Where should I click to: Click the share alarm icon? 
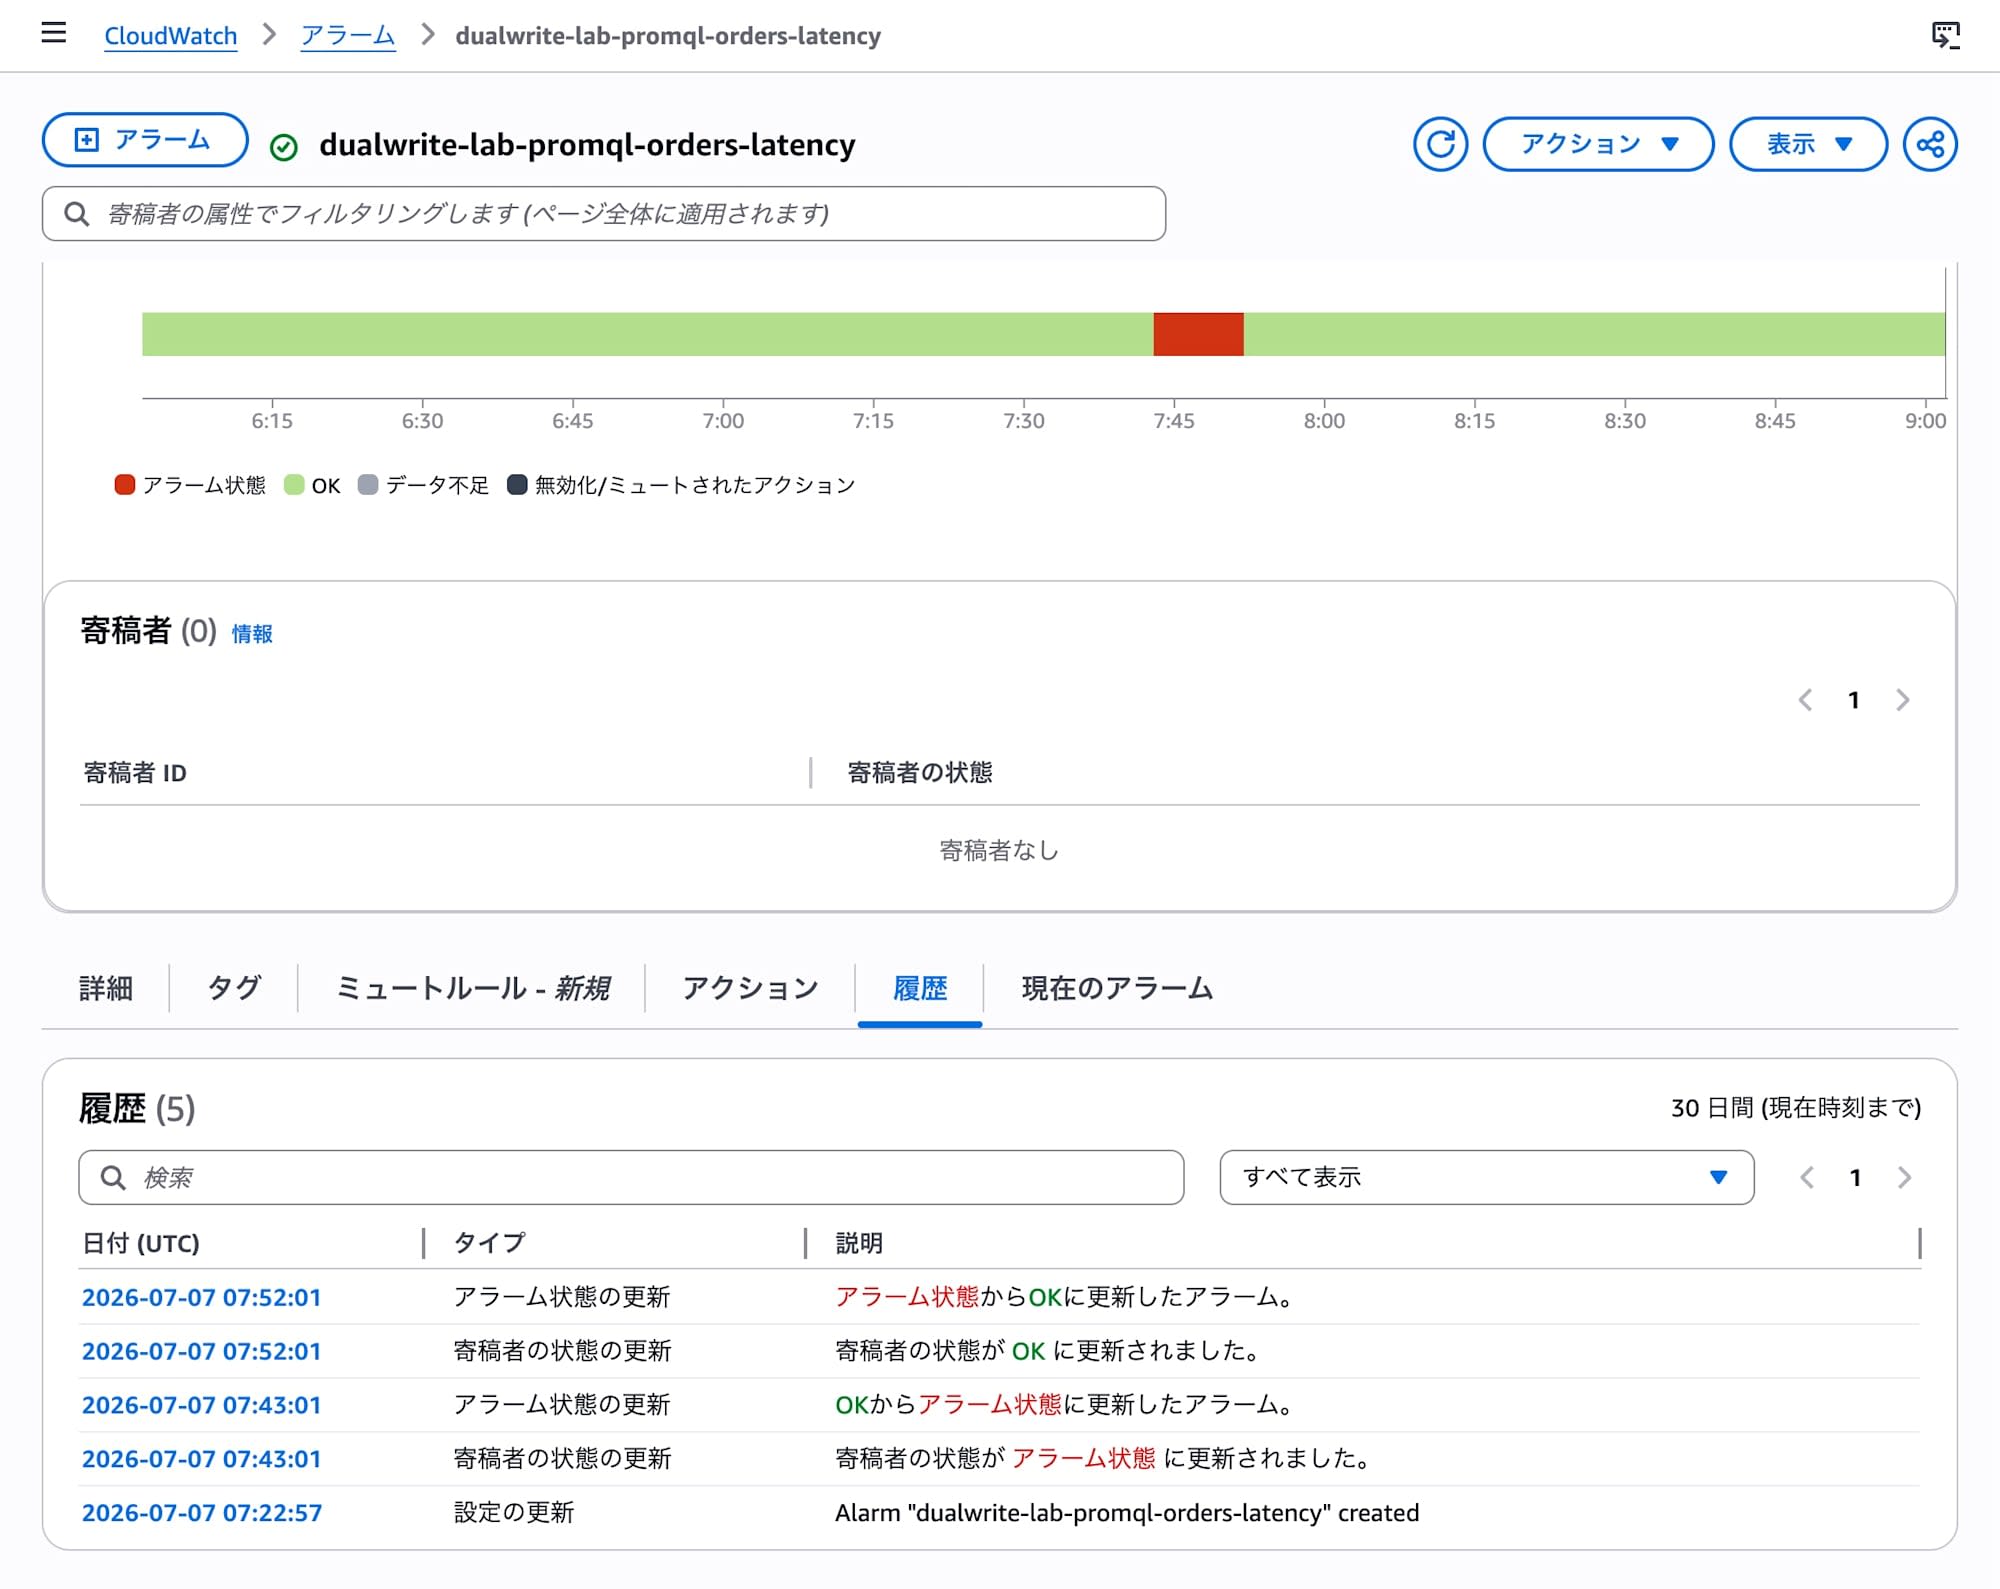pyautogui.click(x=1929, y=144)
